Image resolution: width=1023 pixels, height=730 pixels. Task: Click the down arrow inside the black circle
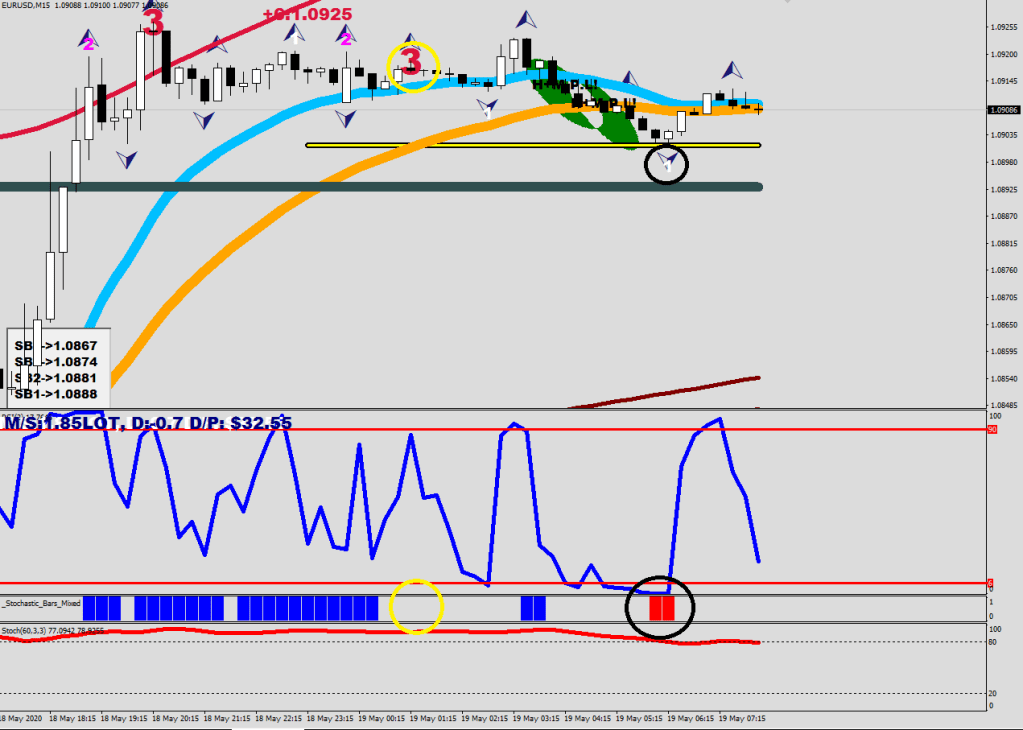click(x=670, y=160)
